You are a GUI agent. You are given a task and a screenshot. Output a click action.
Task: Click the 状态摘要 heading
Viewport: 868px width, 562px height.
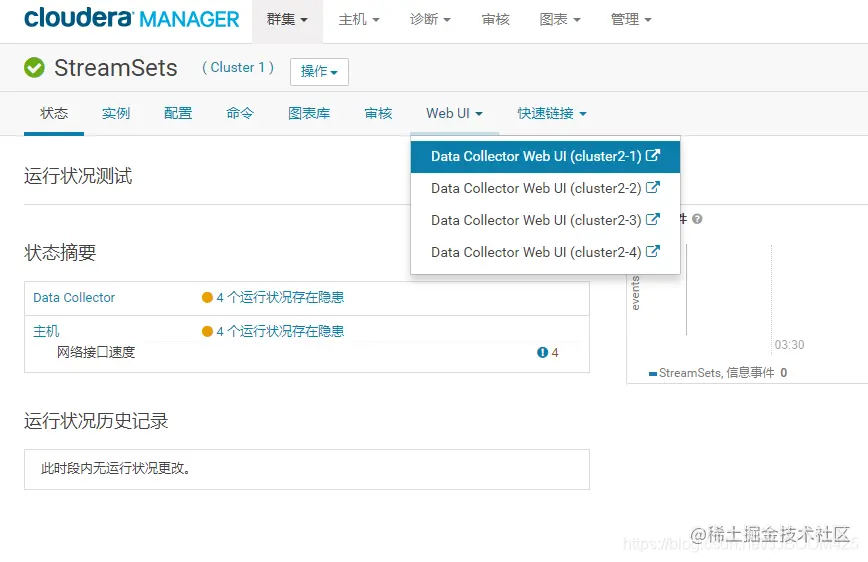[60, 252]
